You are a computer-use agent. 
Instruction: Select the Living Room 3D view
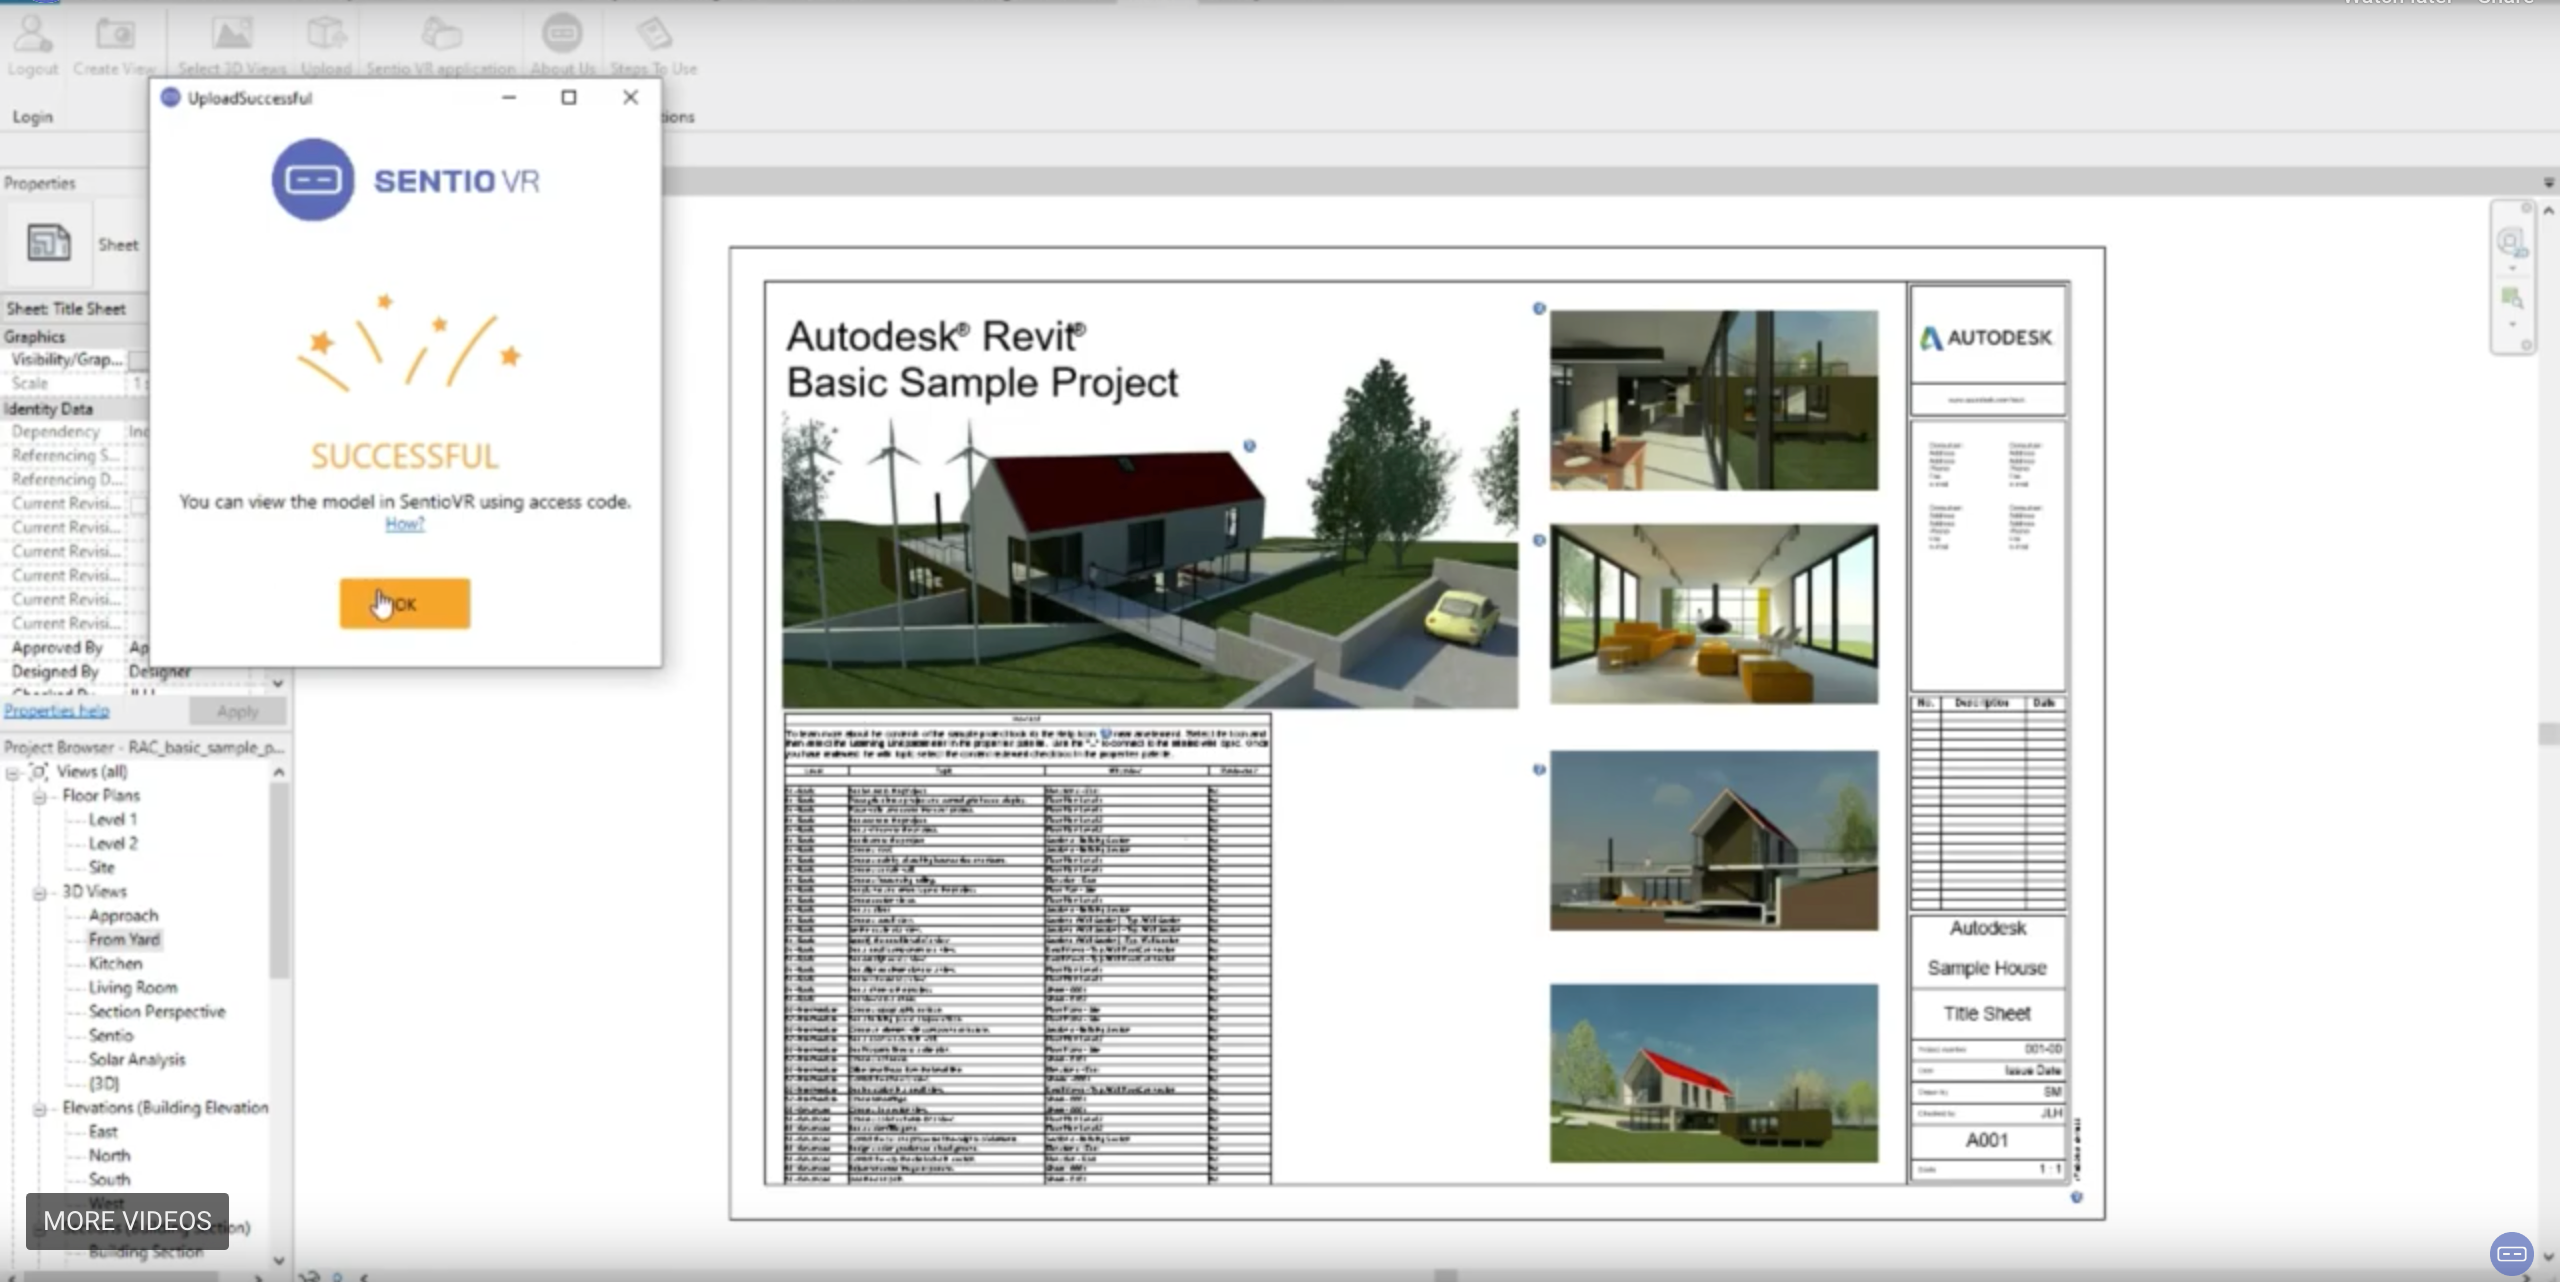(132, 988)
